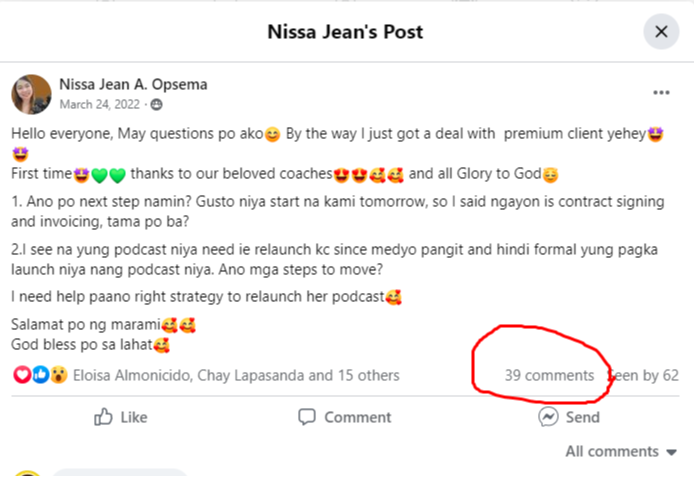Close the Nissa Jean's Post dialog
The width and height of the screenshot is (695, 477).
point(661,32)
